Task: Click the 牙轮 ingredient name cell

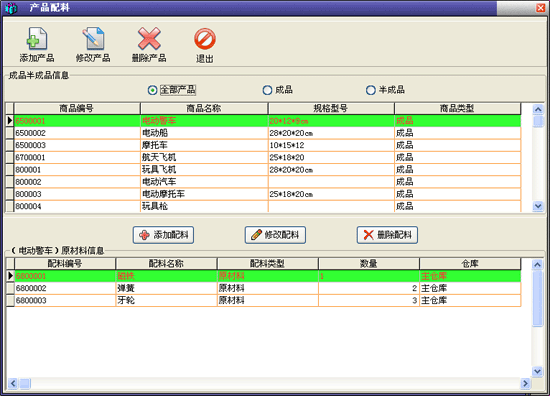Action: [166, 301]
